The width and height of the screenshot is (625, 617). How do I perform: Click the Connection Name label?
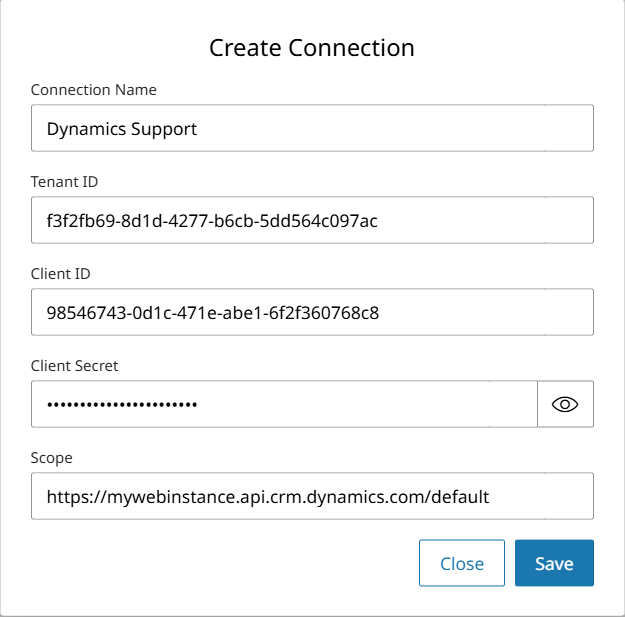[x=94, y=90]
